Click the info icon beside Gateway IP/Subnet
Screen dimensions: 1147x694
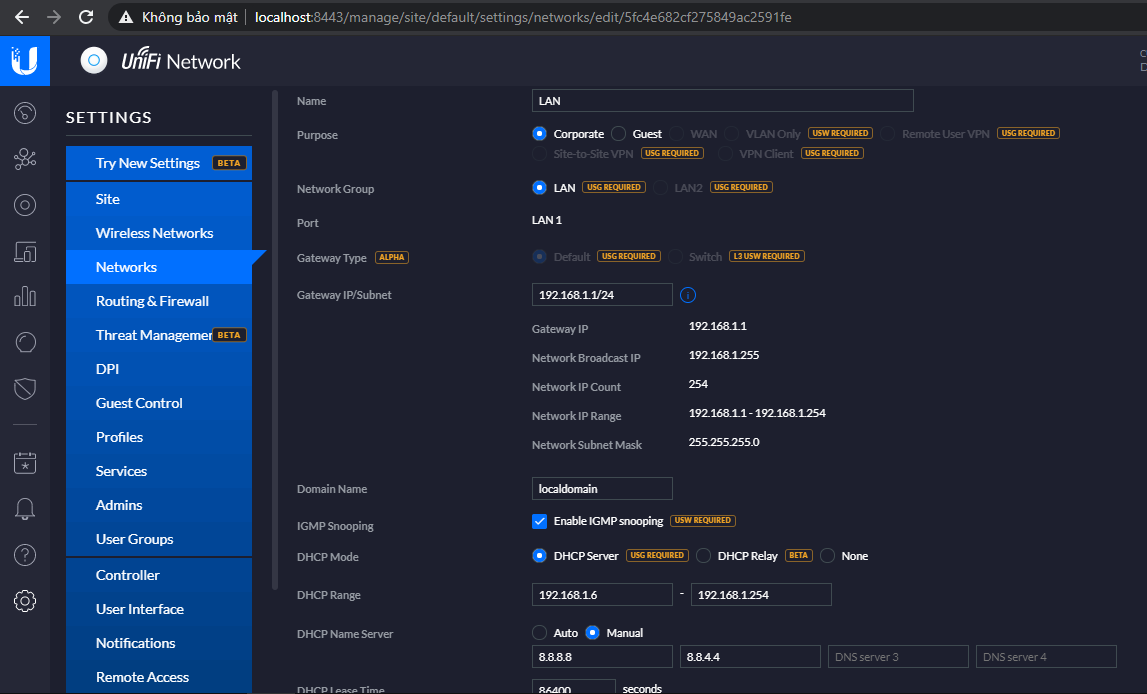click(x=688, y=295)
